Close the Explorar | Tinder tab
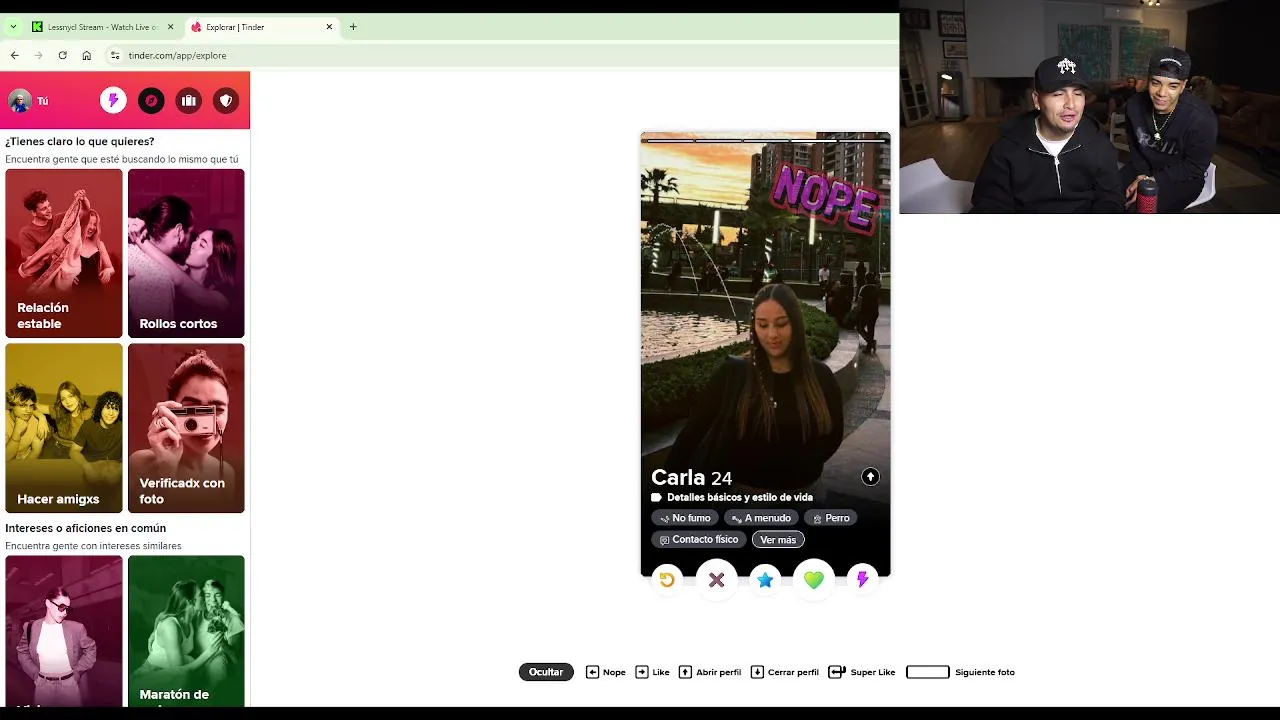The width and height of the screenshot is (1280, 720). point(329,27)
